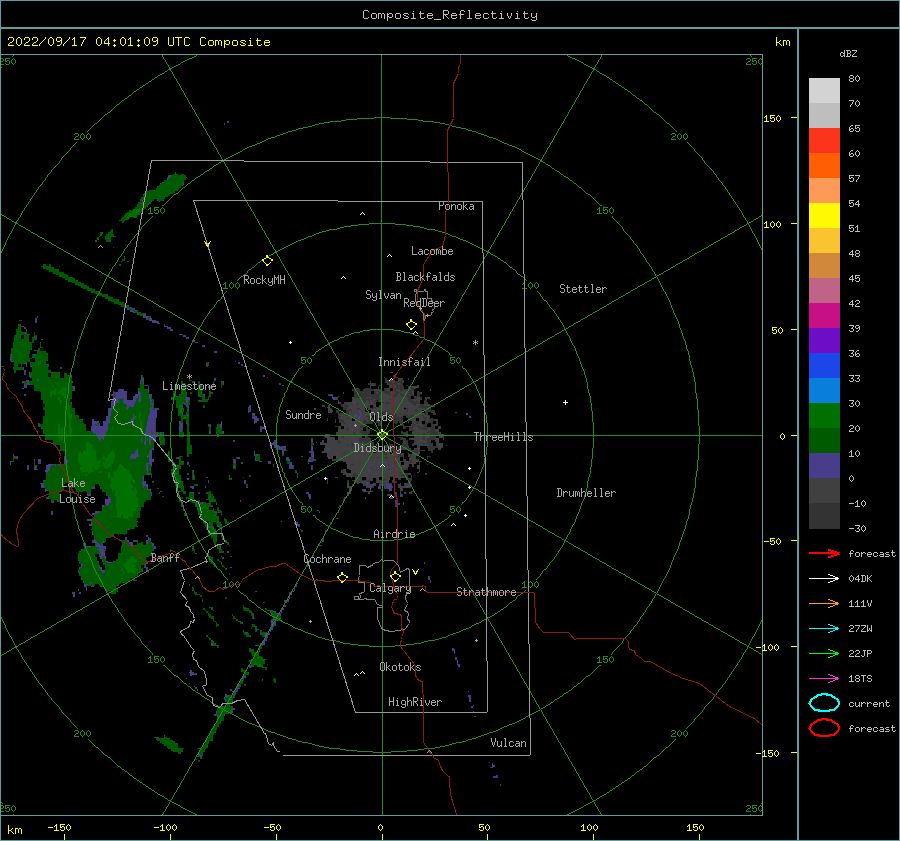Click the magenta 18TS arrow icon
Screen dimensions: 900x841
click(x=824, y=679)
